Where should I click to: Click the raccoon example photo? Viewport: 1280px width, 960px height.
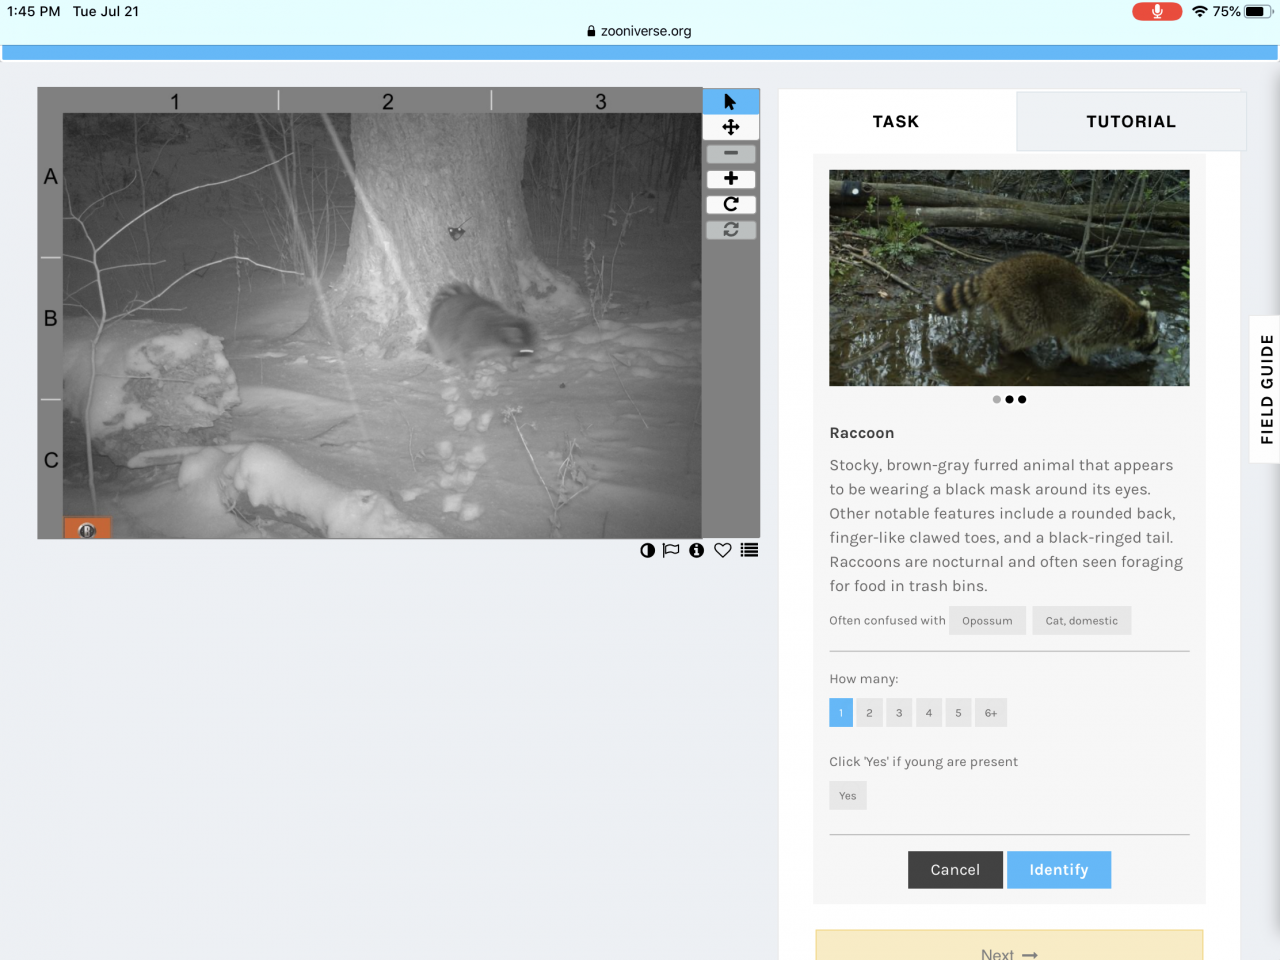(1009, 278)
